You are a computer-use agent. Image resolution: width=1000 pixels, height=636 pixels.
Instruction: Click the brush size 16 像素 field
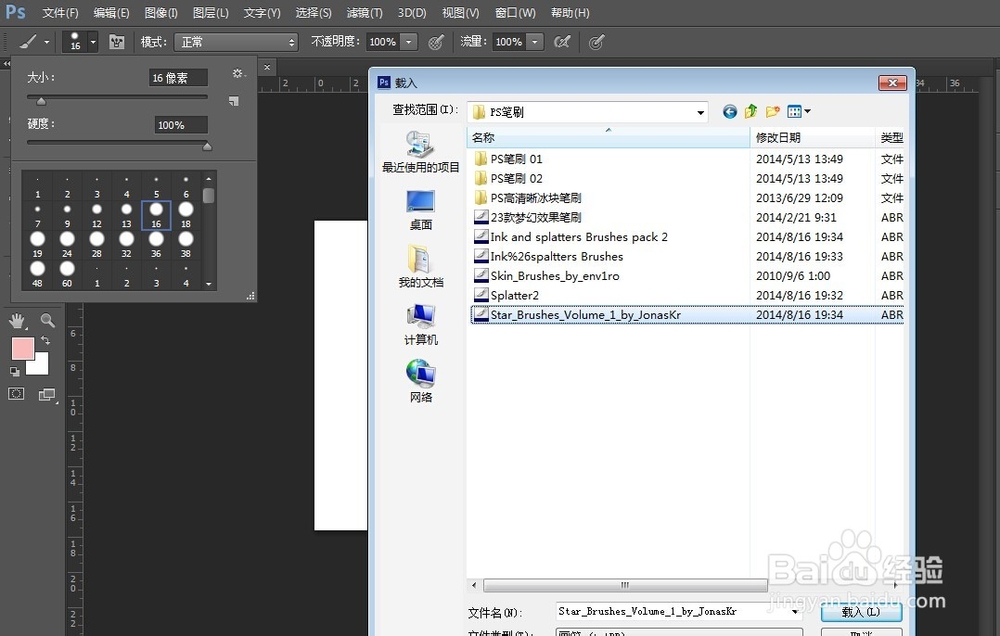(x=179, y=78)
